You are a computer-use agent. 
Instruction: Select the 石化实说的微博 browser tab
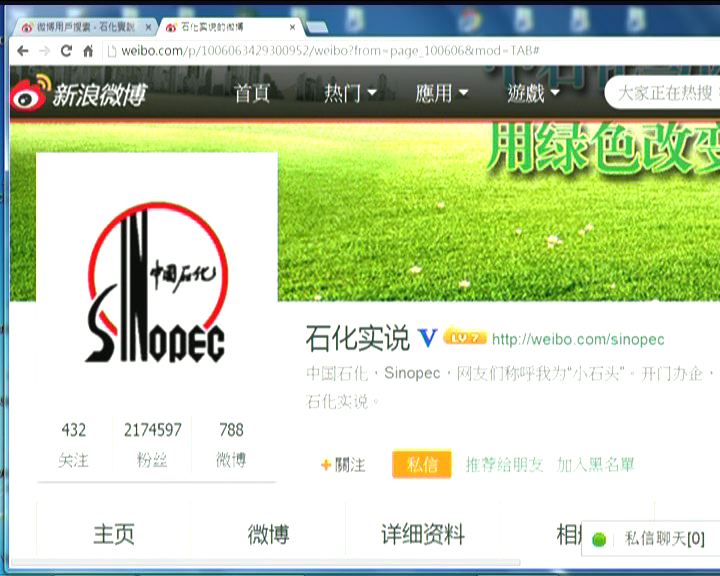(x=230, y=27)
